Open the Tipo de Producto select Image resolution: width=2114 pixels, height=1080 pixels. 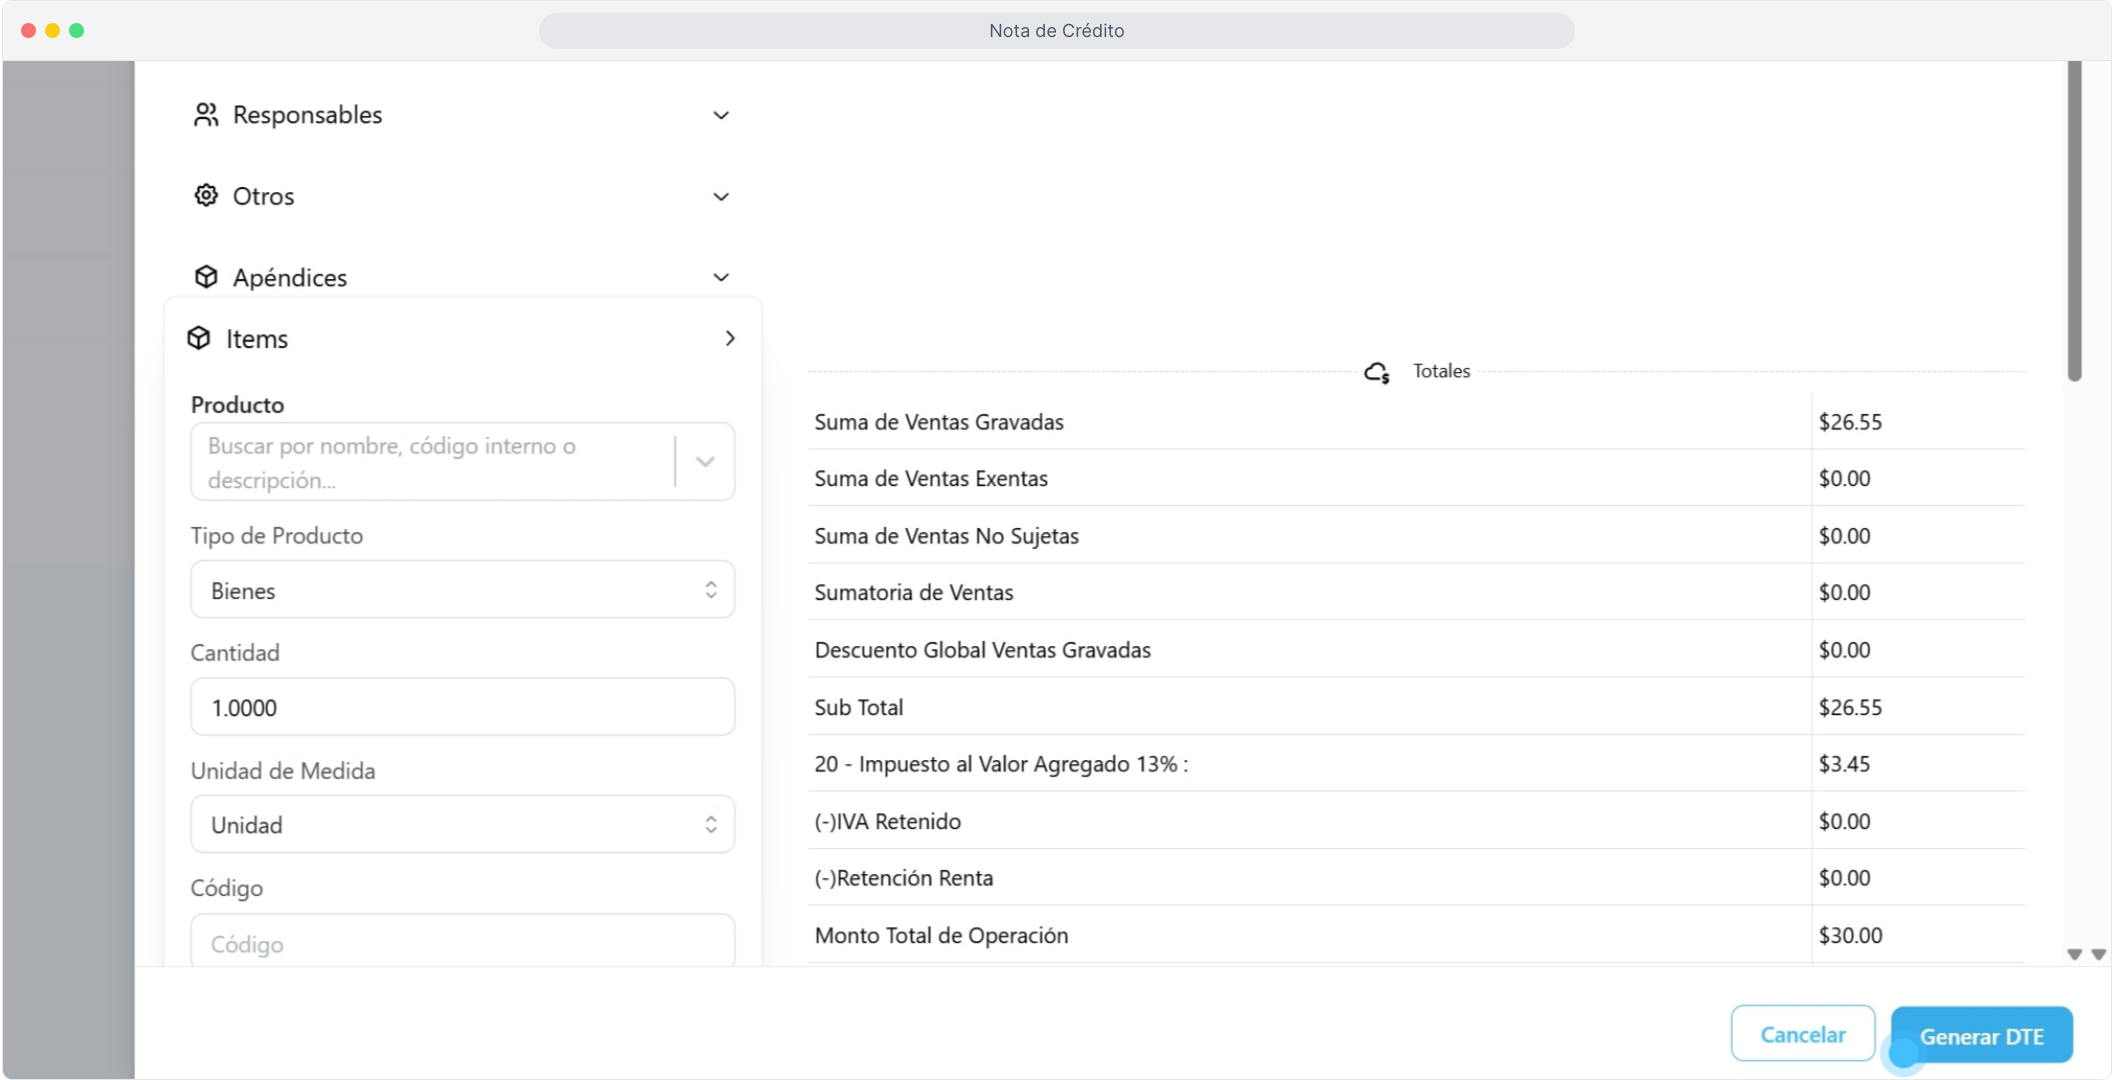click(462, 590)
